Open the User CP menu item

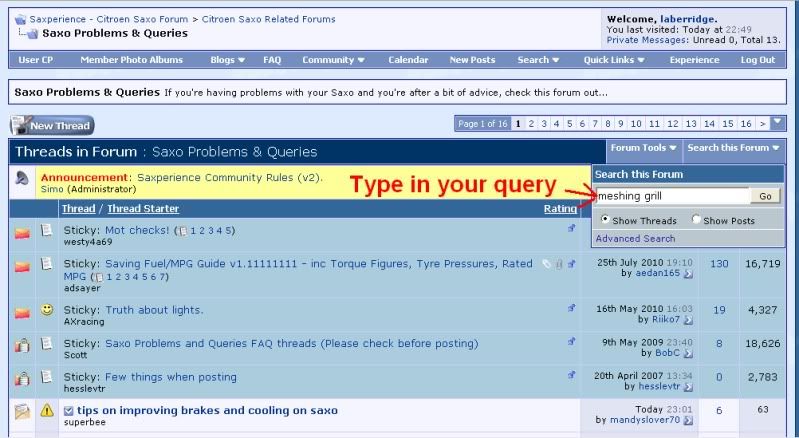pos(35,60)
